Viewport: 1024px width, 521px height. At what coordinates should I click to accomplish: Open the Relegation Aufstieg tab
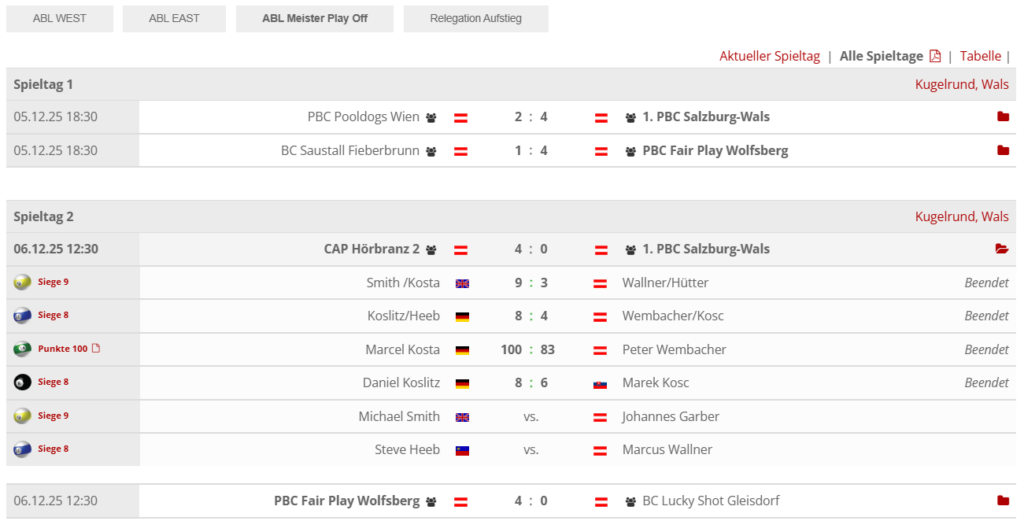[x=475, y=18]
